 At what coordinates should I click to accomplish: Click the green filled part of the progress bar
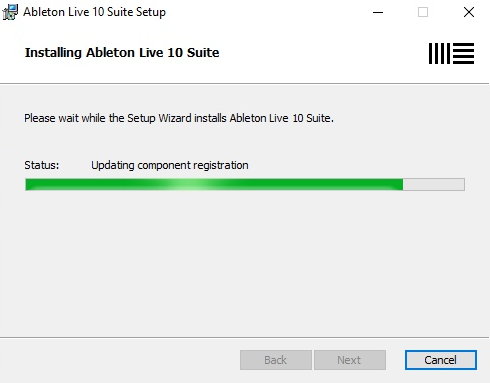(214, 184)
